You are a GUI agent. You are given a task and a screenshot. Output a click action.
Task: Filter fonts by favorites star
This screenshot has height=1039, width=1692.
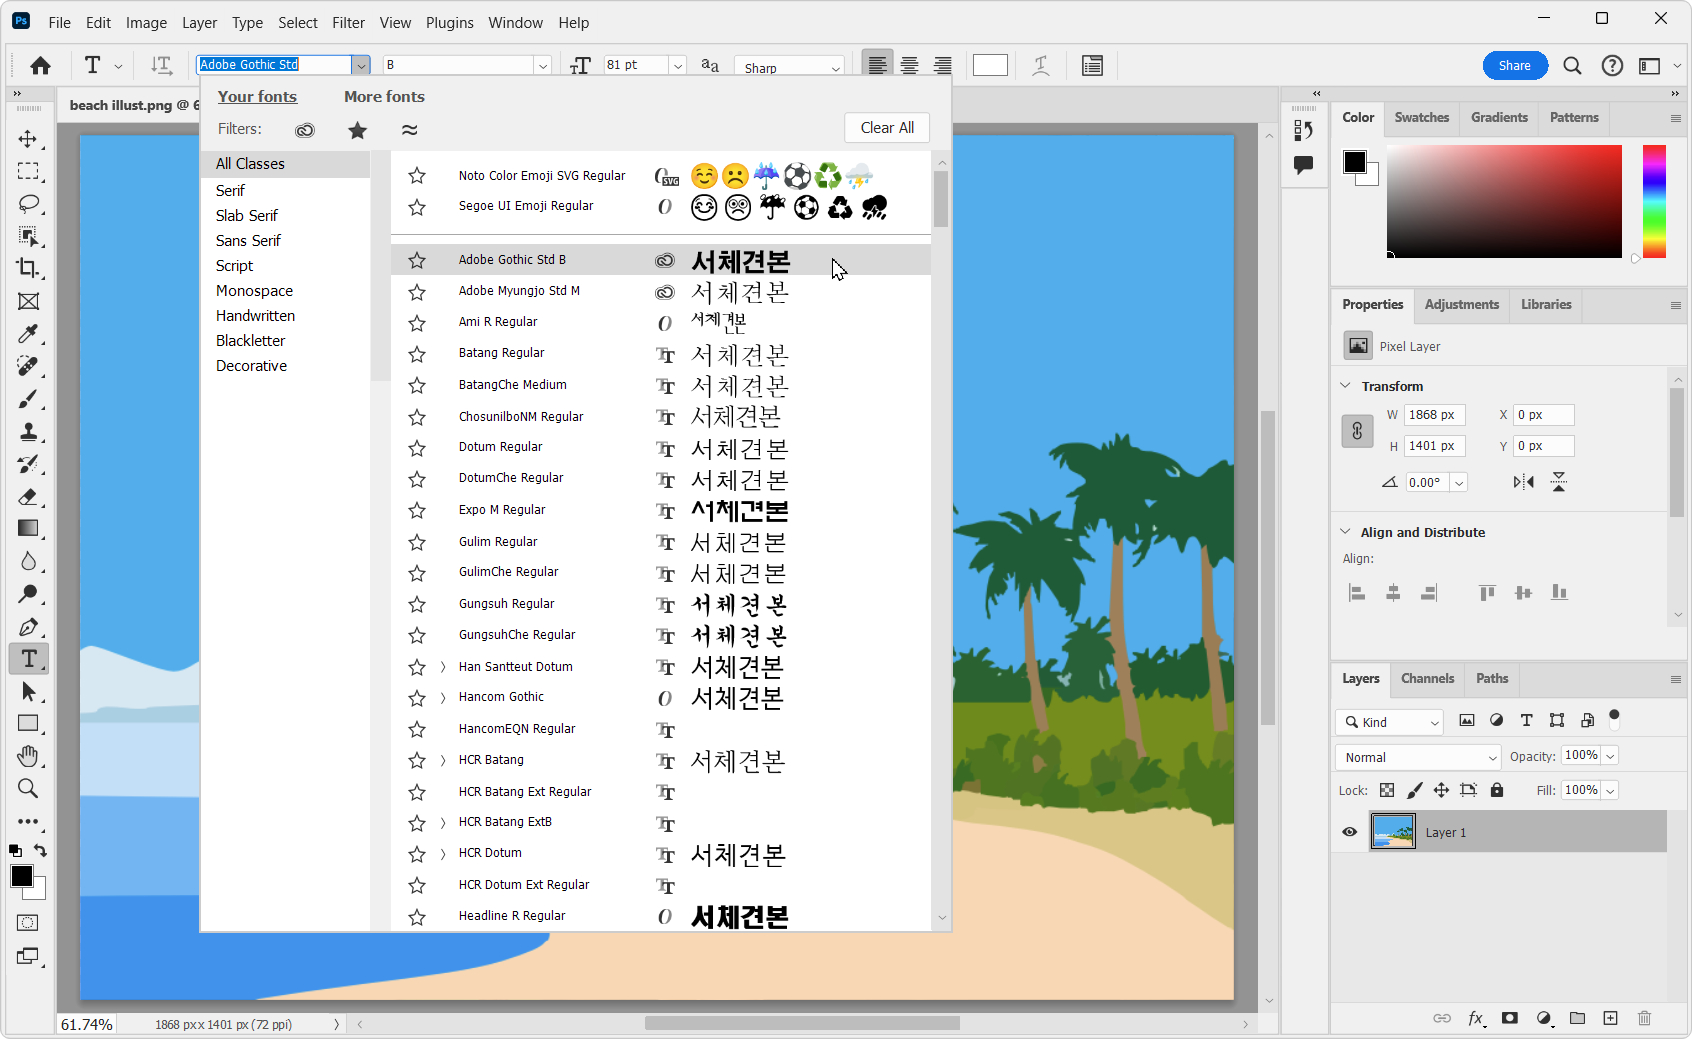(x=357, y=130)
